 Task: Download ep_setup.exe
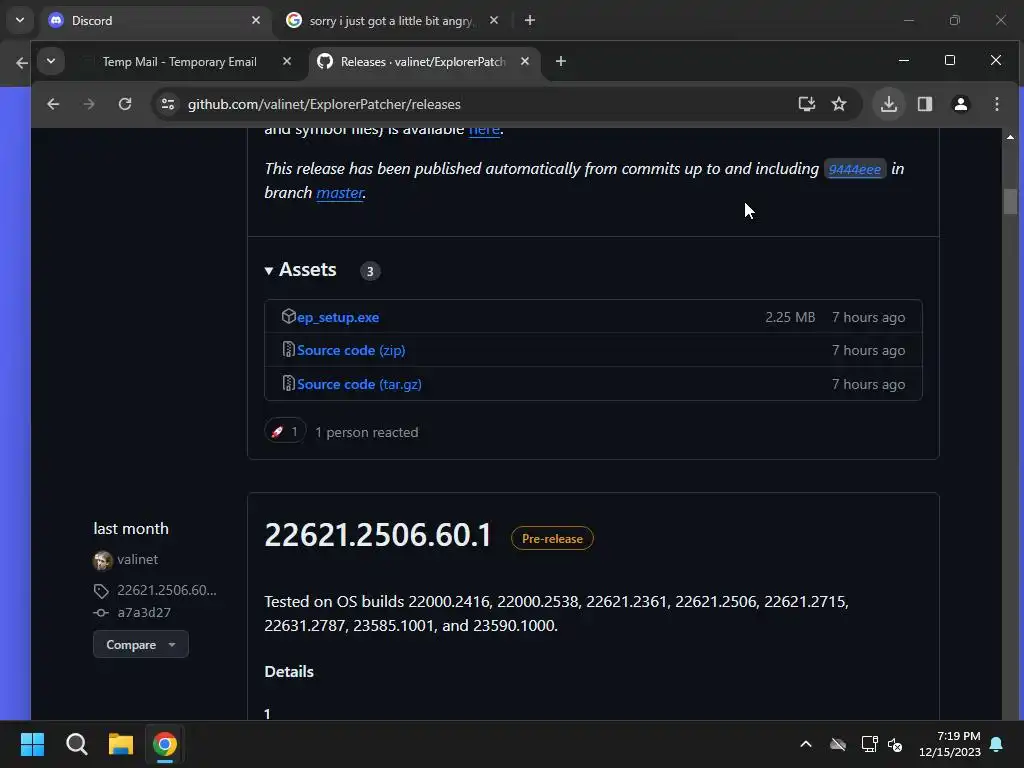338,317
